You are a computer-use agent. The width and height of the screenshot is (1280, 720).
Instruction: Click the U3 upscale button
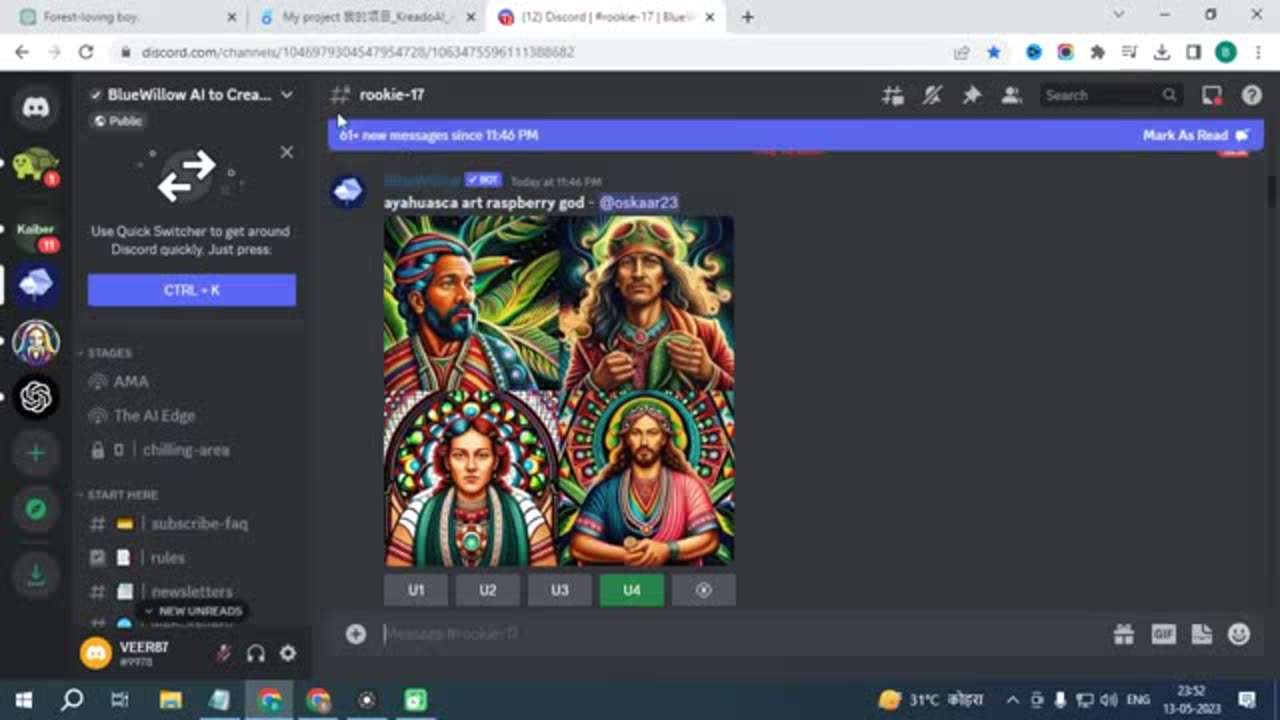tap(560, 590)
